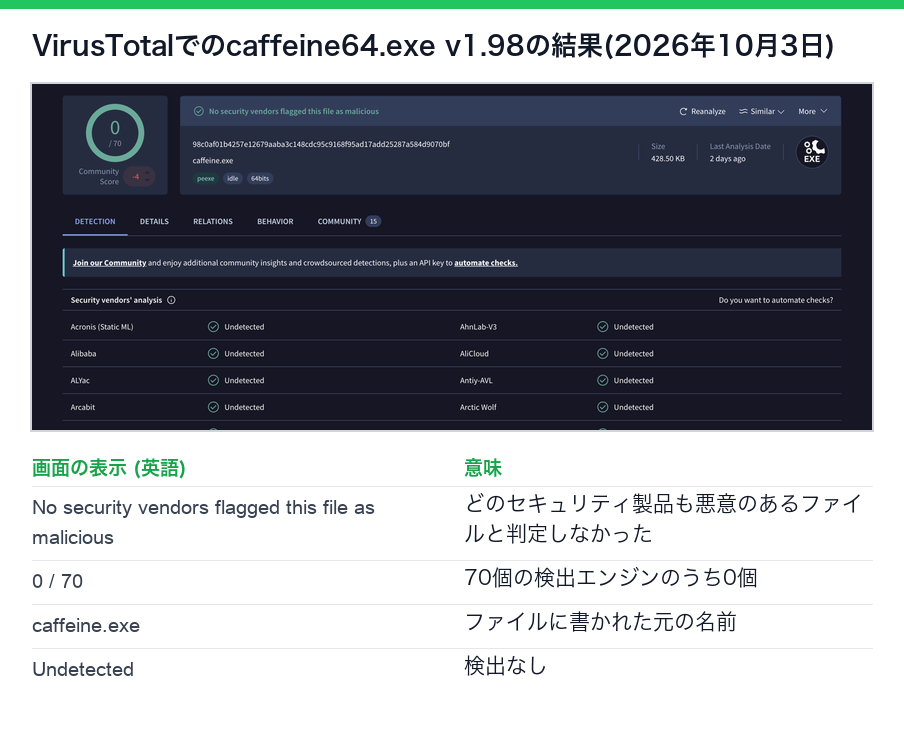Click the '2 days ago' analysis date
904x730 pixels.
[727, 159]
